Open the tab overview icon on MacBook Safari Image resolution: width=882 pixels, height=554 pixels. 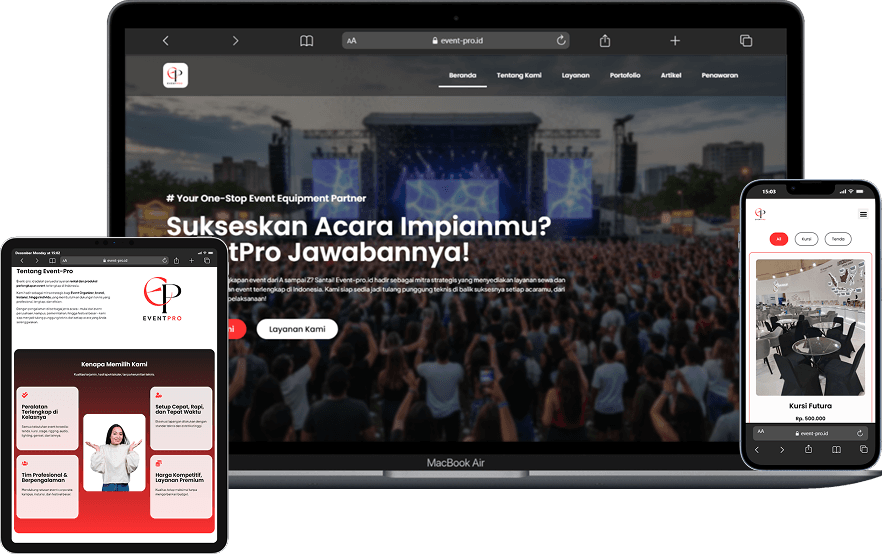click(x=745, y=41)
